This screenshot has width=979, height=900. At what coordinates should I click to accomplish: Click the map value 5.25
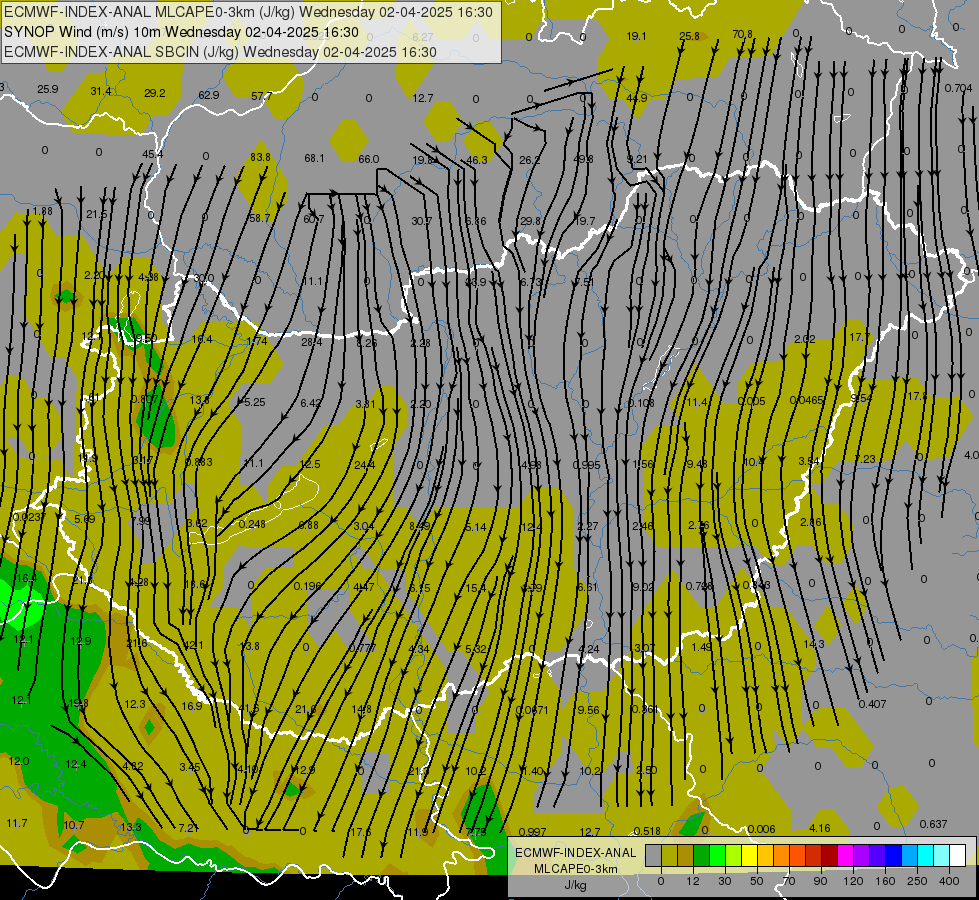255,402
